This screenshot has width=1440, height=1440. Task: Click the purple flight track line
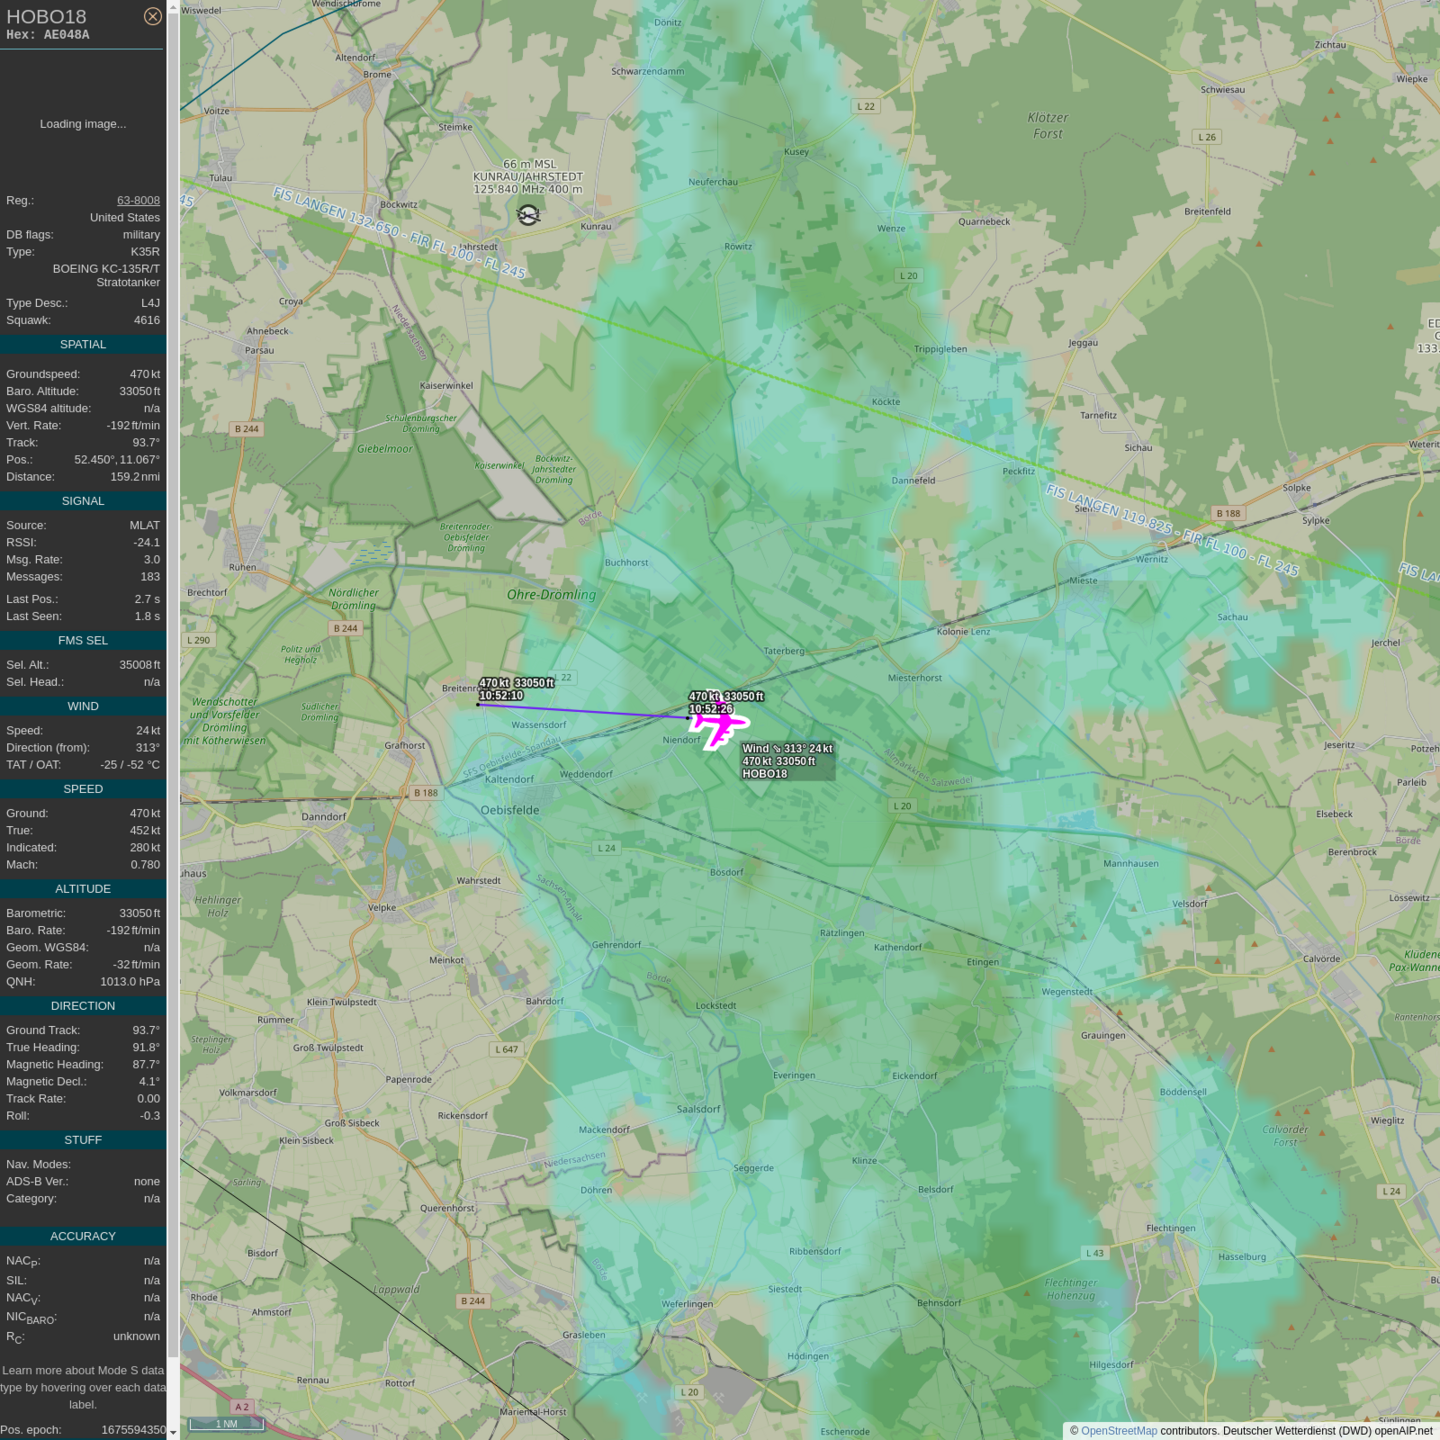580,711
